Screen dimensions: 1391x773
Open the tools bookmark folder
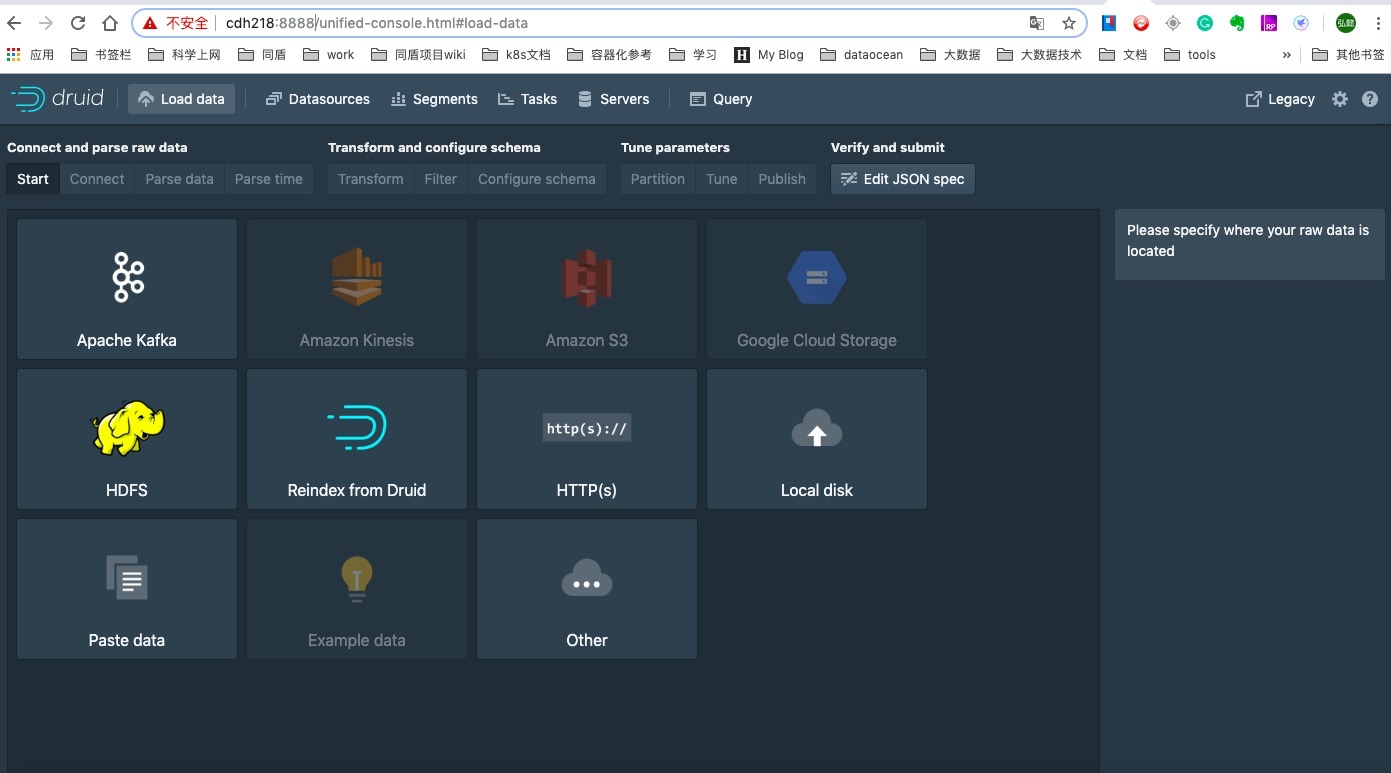point(1189,55)
